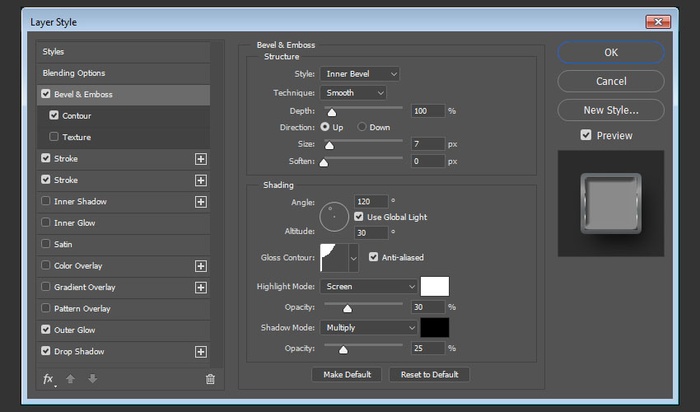Click plus icon beside Gradient Overlay
700x412 pixels.
coord(201,287)
